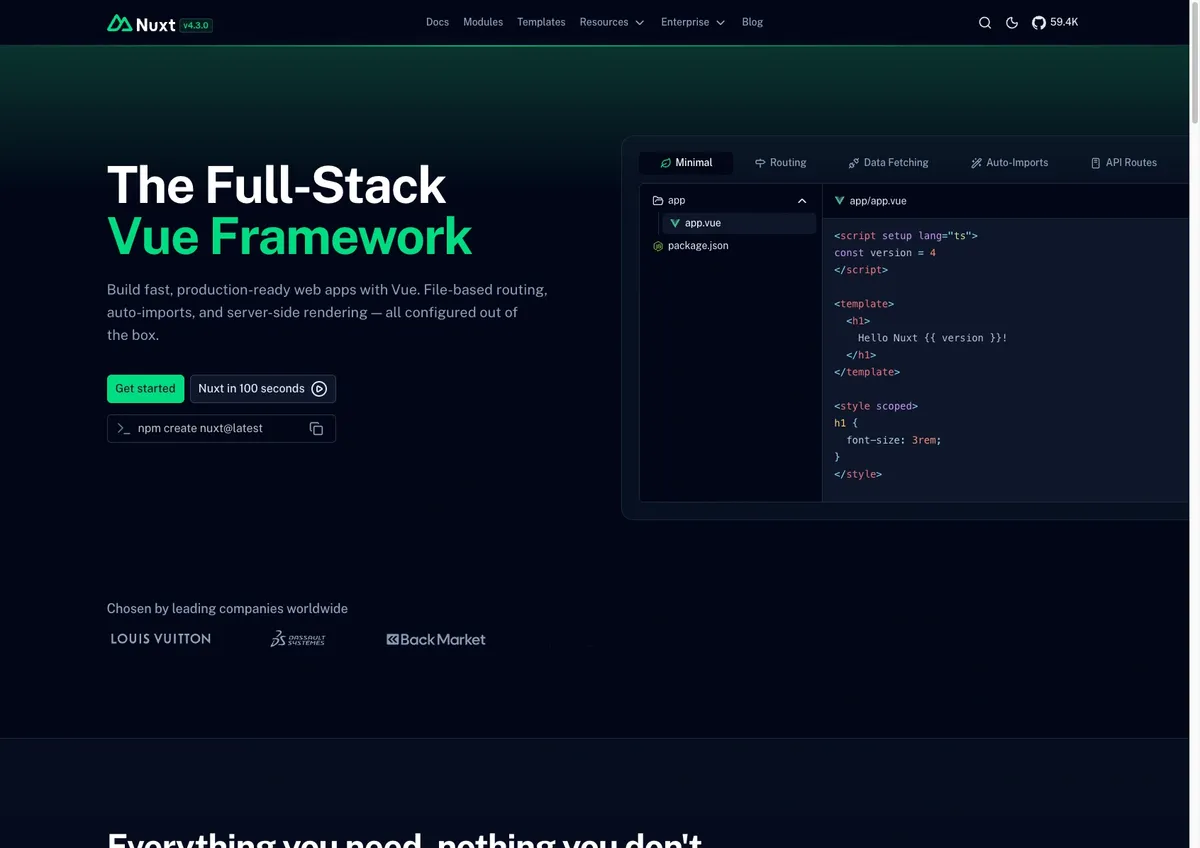The width and height of the screenshot is (1200, 848).
Task: Switch to the Routing tab
Action: click(x=780, y=163)
